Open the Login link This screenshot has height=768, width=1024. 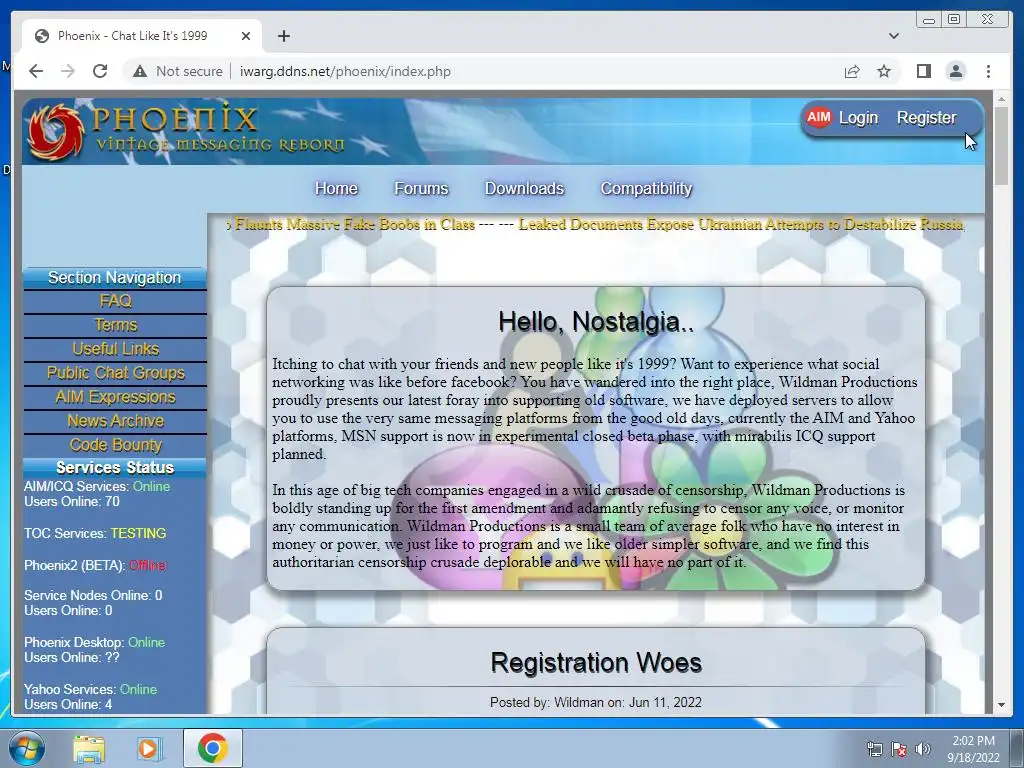coord(858,118)
